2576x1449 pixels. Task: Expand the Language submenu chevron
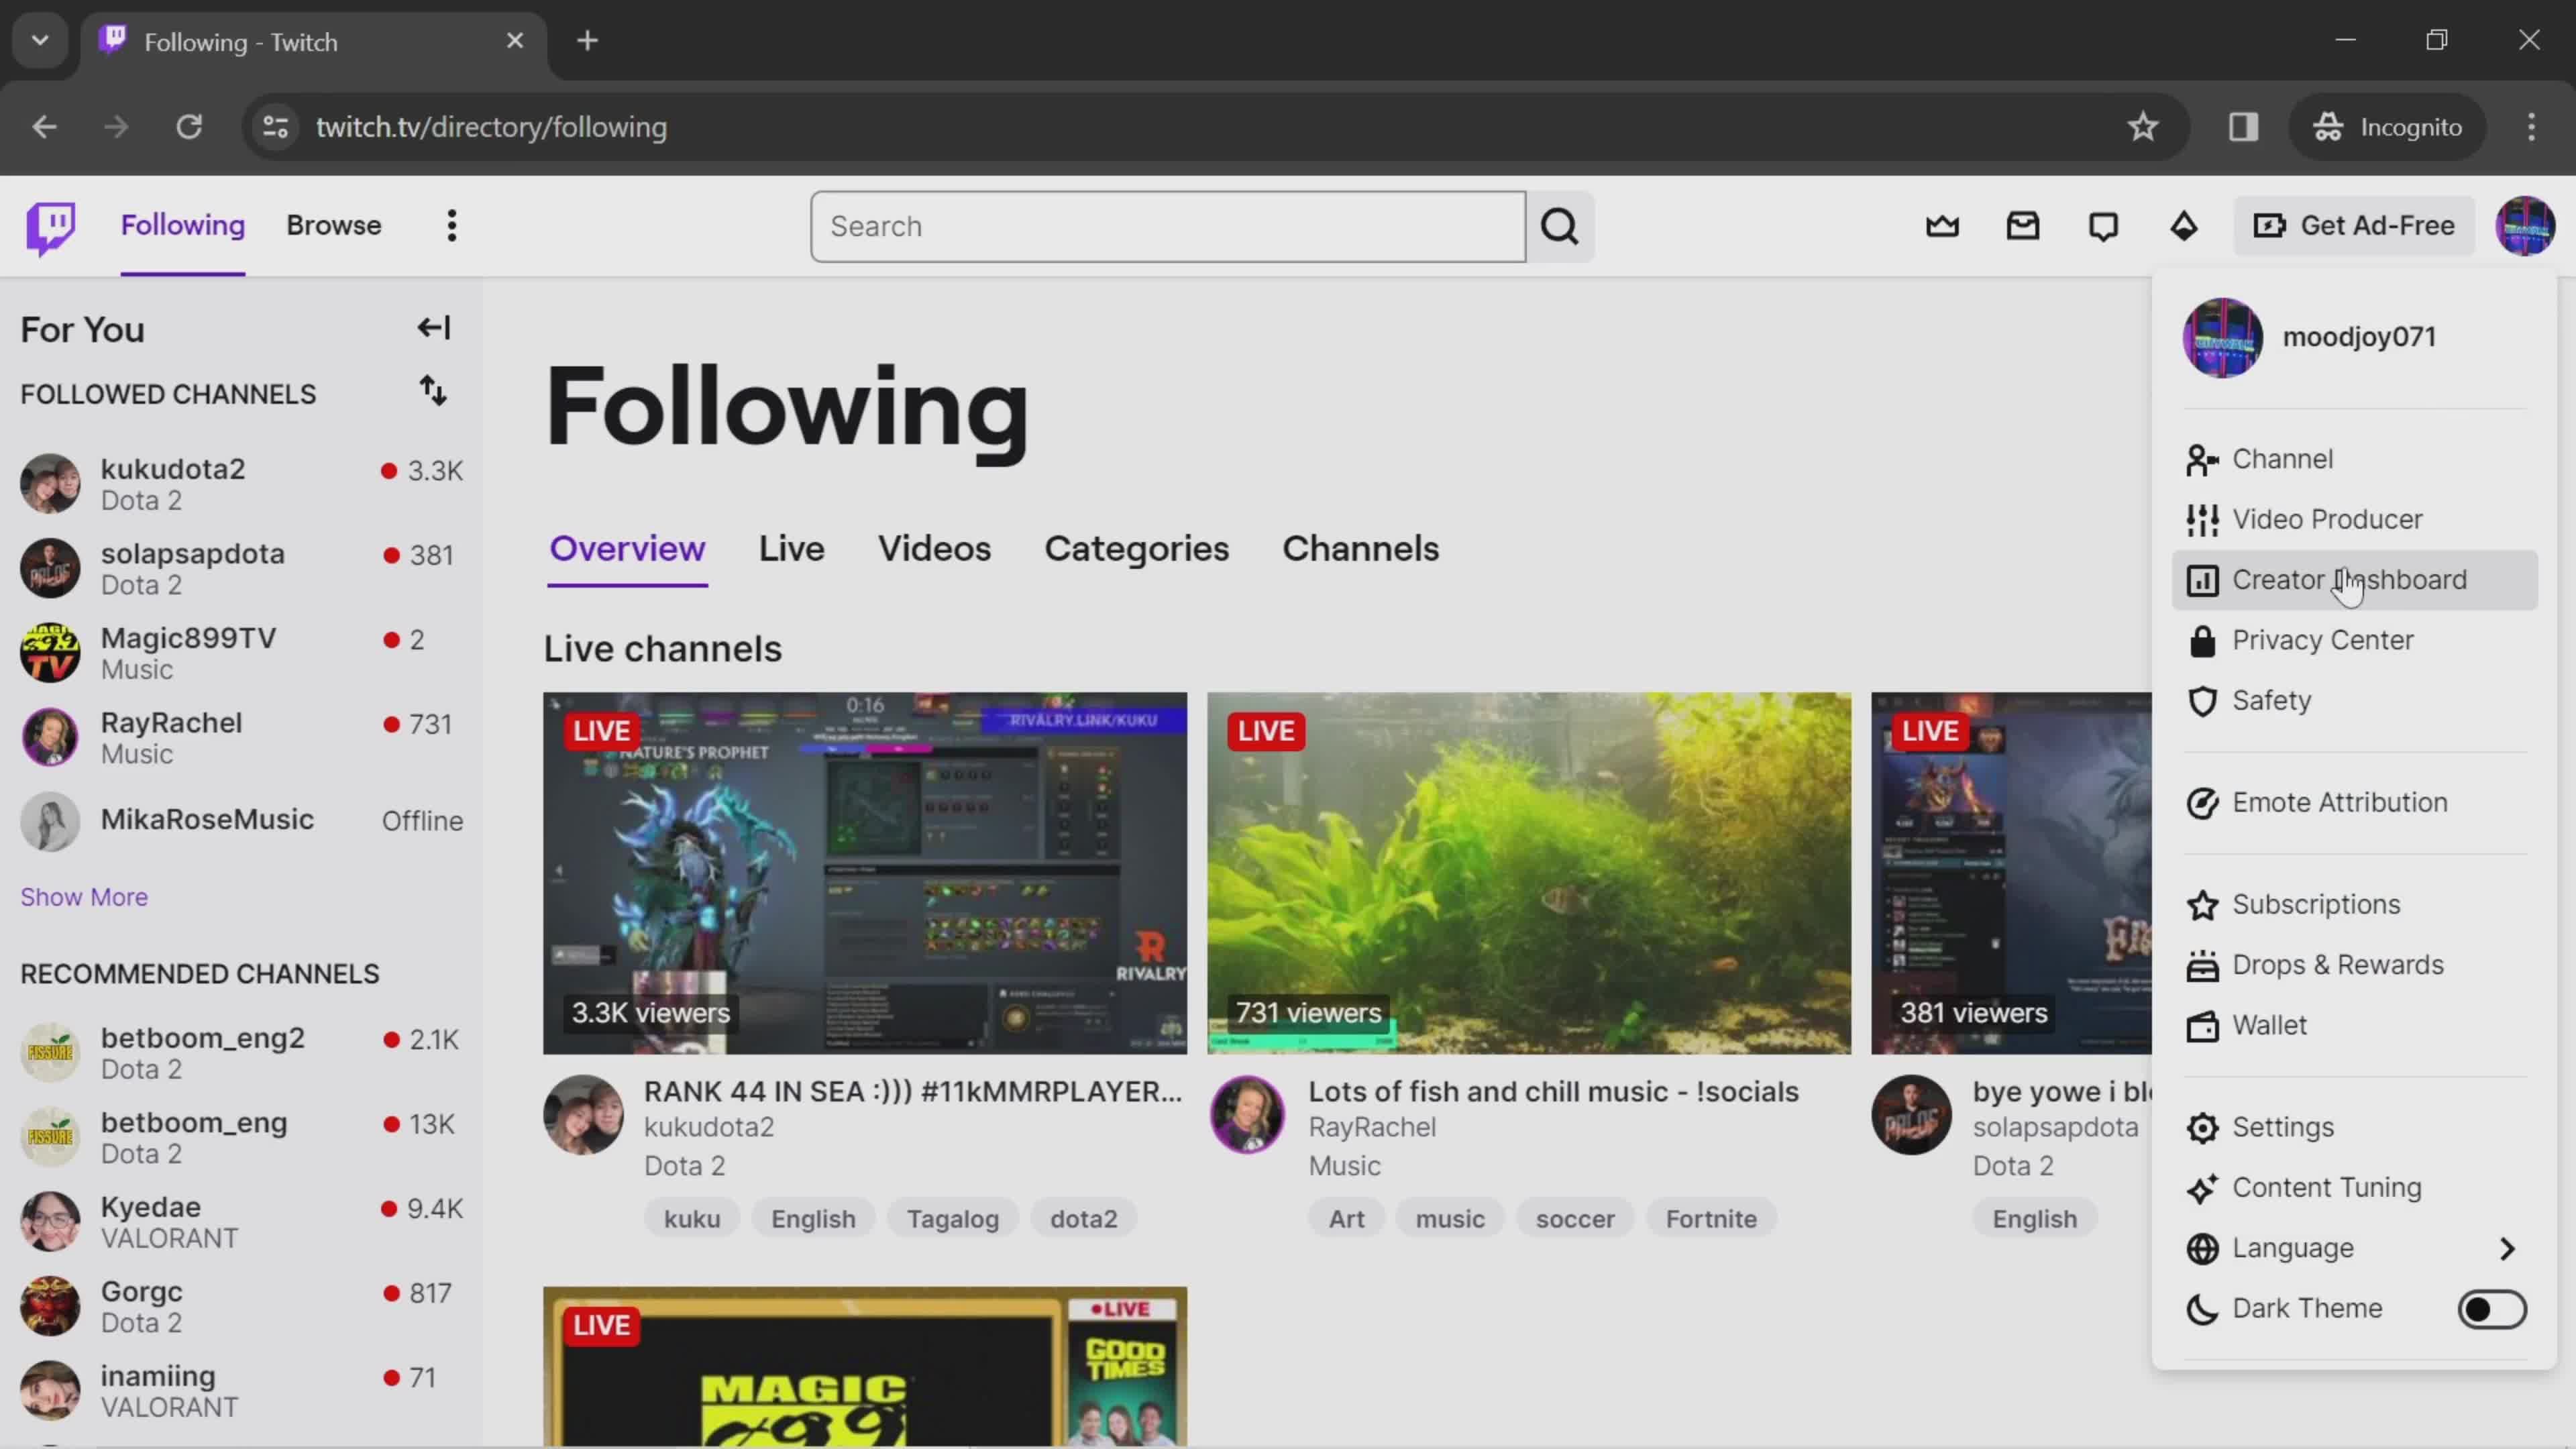[2506, 1249]
